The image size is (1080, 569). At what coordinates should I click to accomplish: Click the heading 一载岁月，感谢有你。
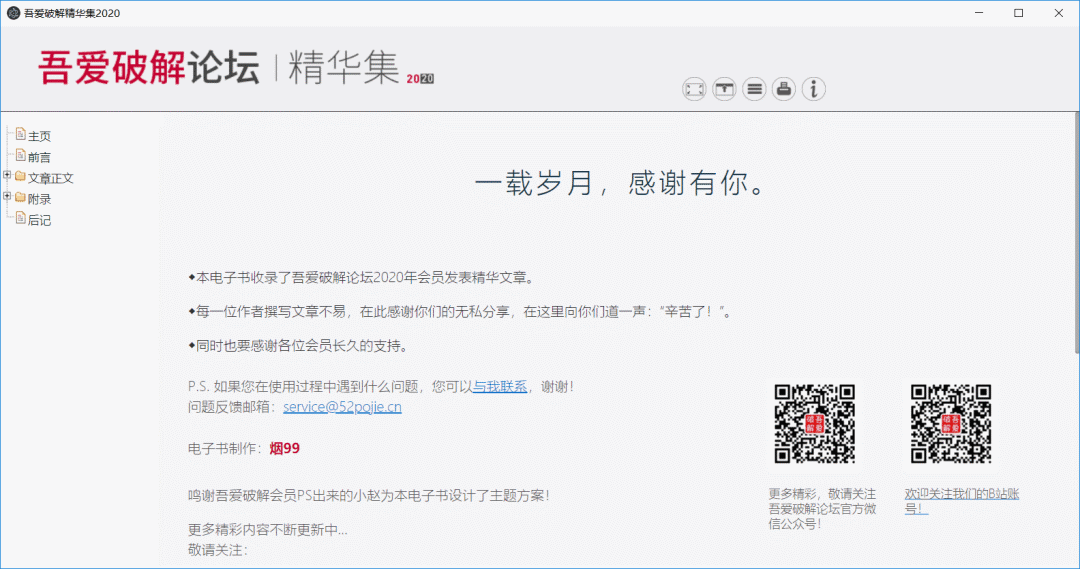(x=620, y=183)
